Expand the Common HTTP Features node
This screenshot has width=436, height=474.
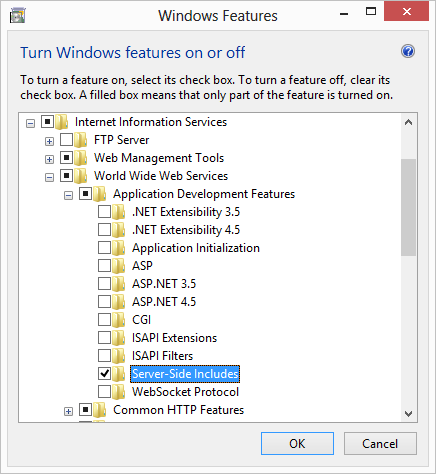(68, 411)
